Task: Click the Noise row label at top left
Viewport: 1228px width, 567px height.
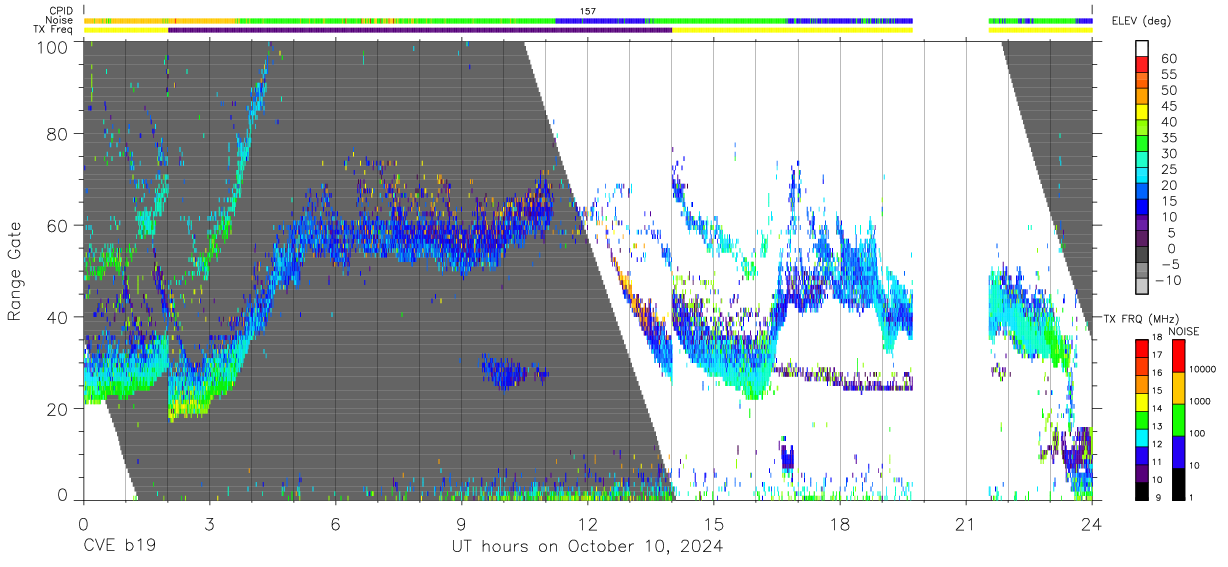Action: [61, 20]
